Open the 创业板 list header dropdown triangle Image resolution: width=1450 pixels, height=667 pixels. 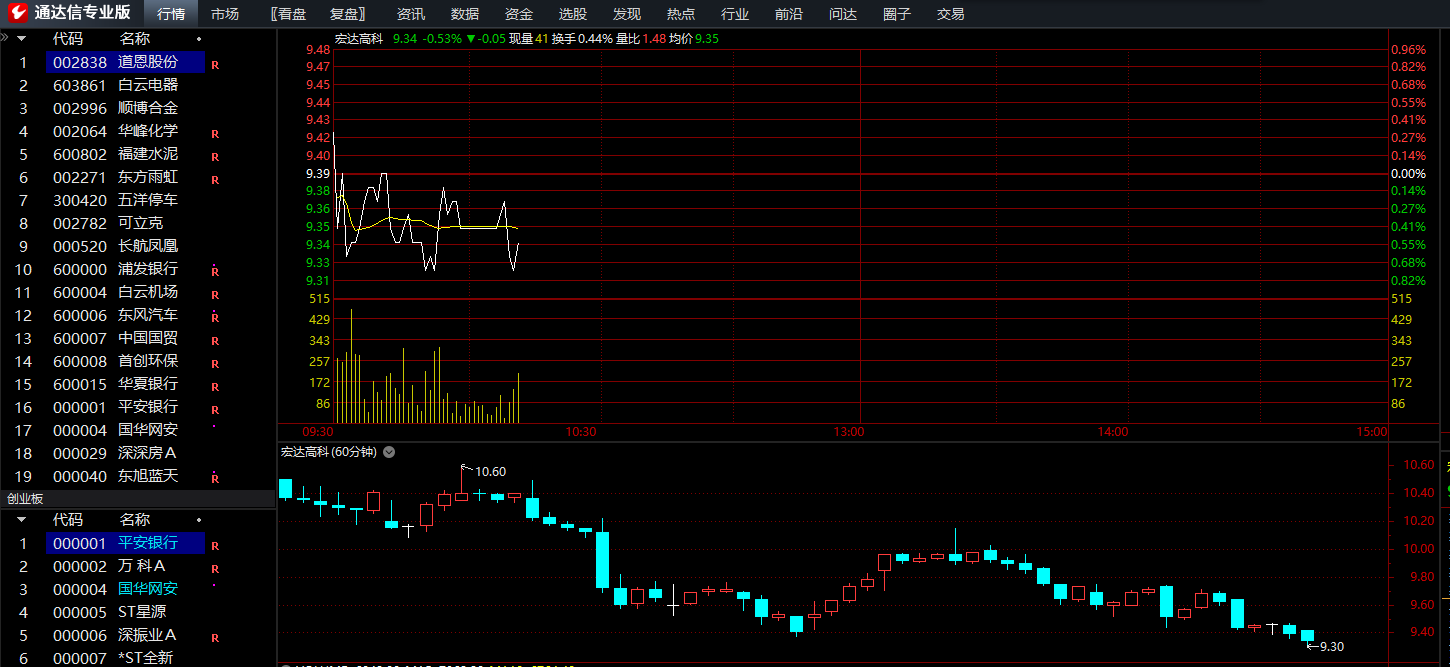point(21,520)
